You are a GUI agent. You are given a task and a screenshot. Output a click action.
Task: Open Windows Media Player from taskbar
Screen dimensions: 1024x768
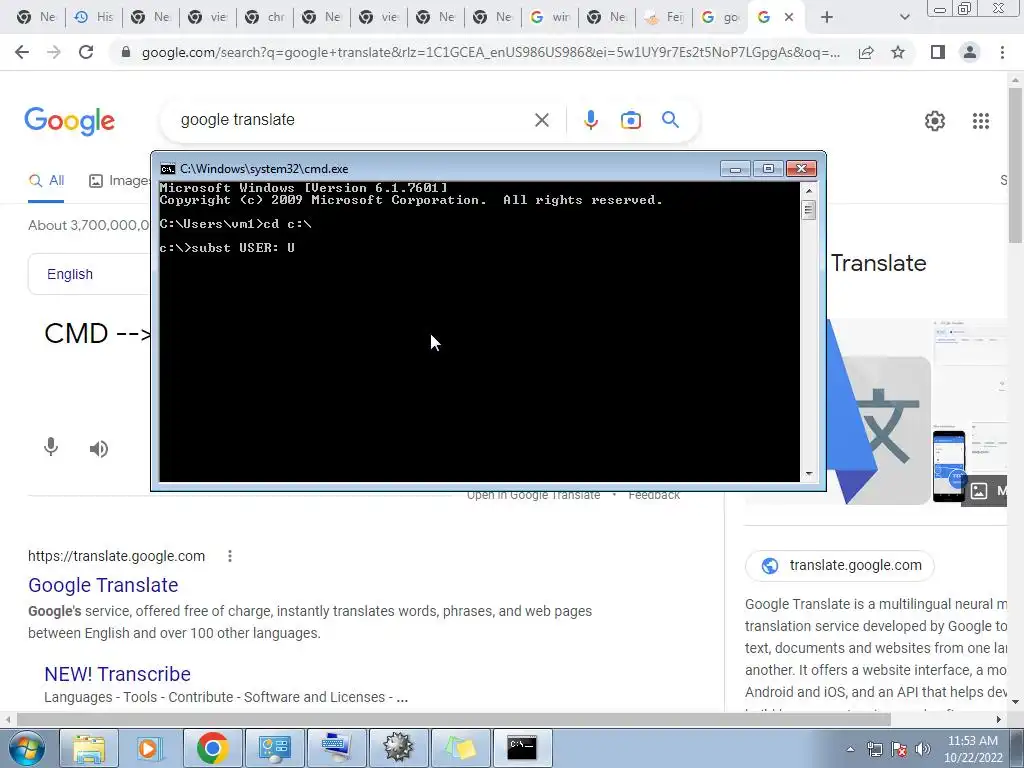coord(150,748)
